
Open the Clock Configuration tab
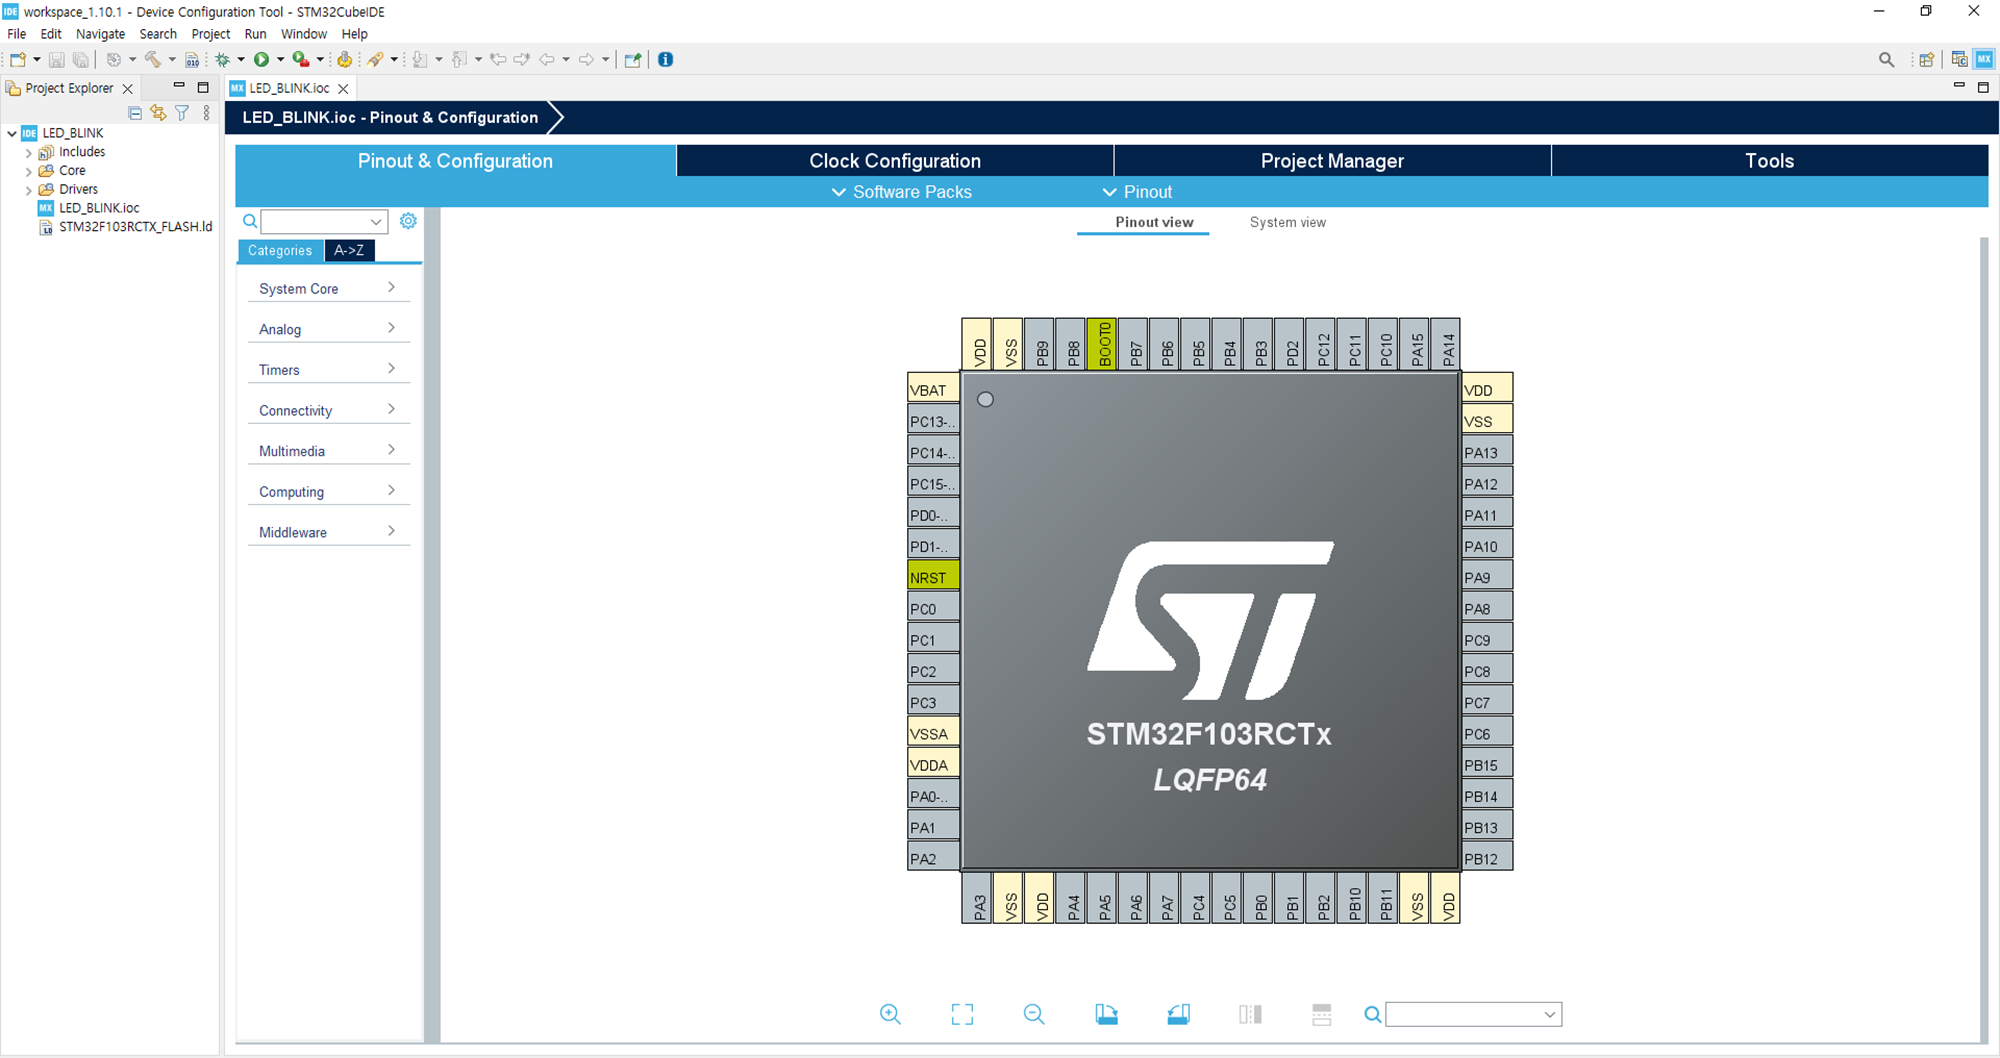[895, 161]
